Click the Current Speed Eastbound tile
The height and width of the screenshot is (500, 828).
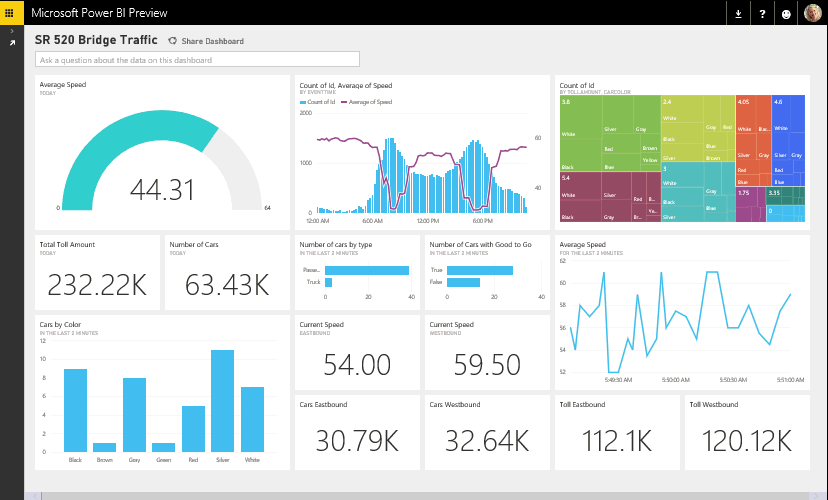pyautogui.click(x=357, y=352)
